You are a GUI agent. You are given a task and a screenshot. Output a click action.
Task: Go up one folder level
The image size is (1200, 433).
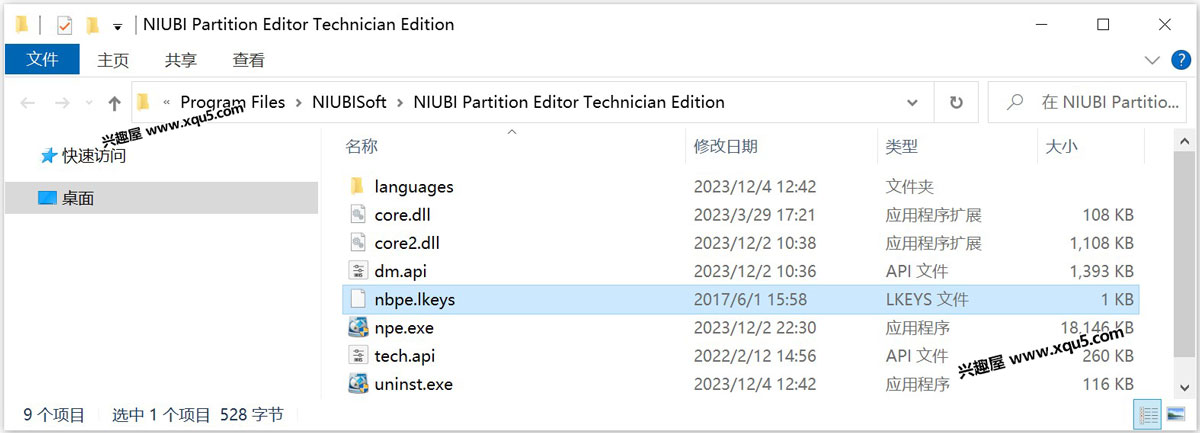point(114,102)
